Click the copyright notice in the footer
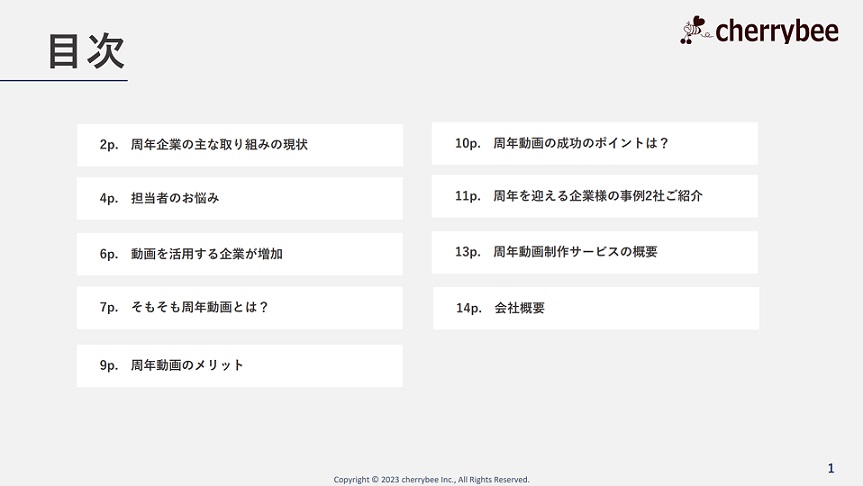Screen dimensions: 863x486 click(431, 479)
